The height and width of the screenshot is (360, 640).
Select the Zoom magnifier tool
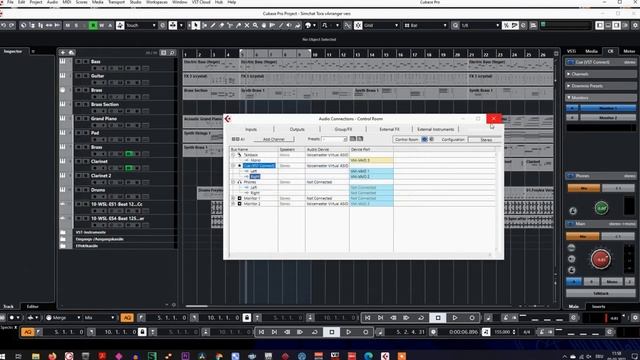click(x=255, y=25)
